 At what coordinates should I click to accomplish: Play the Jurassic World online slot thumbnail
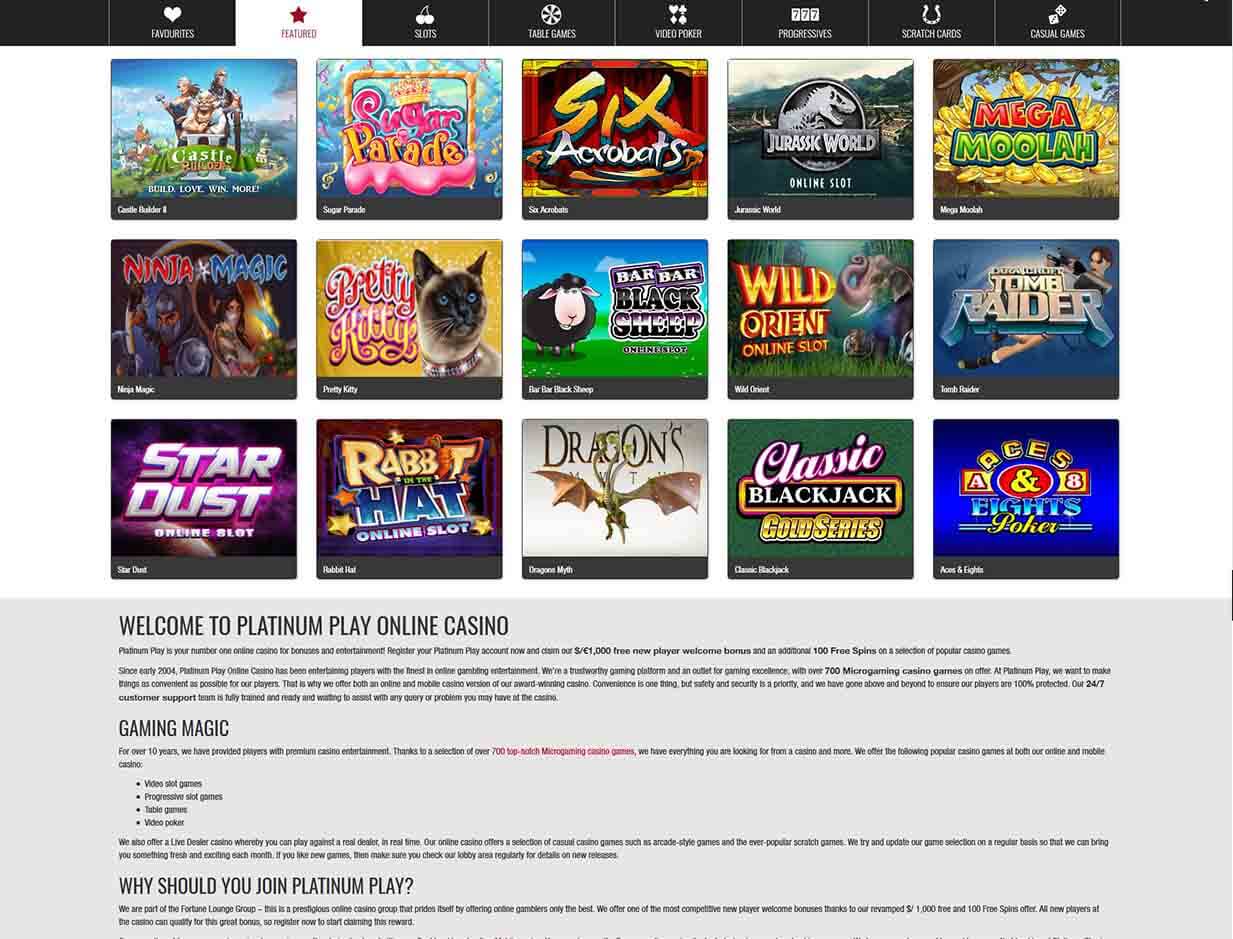(820, 129)
